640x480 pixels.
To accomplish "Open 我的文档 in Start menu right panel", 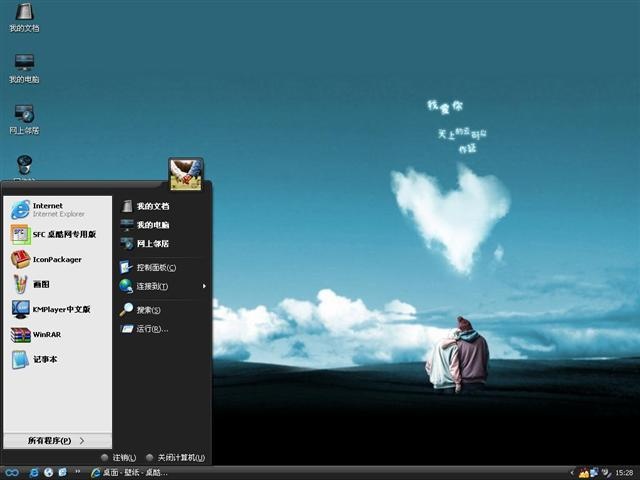I will [152, 206].
